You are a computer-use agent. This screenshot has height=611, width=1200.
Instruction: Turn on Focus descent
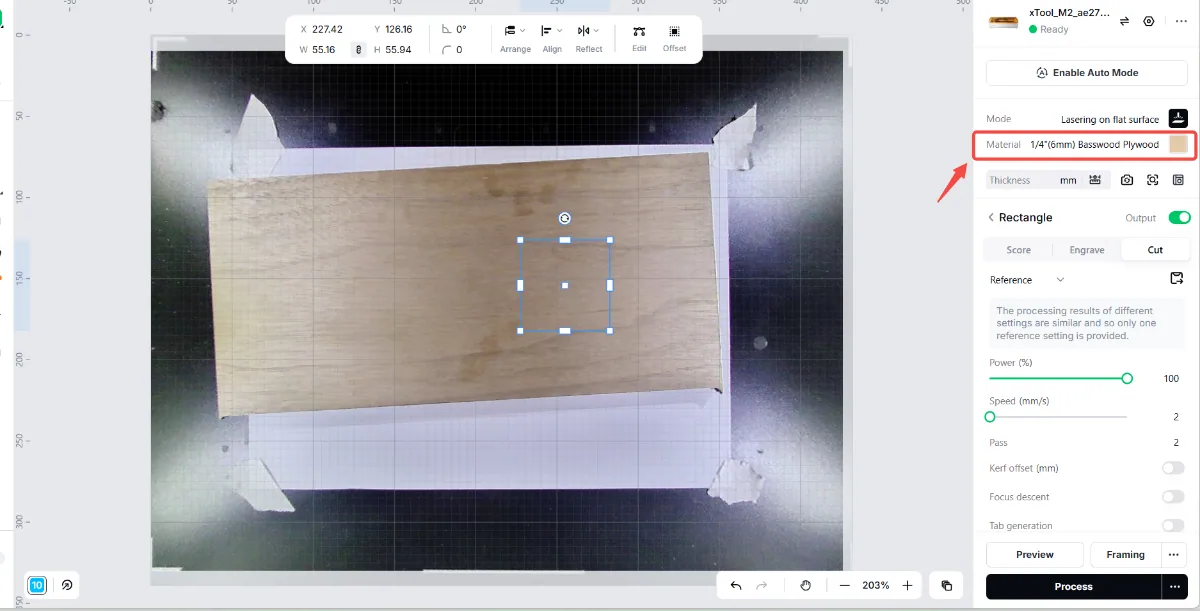click(1173, 497)
